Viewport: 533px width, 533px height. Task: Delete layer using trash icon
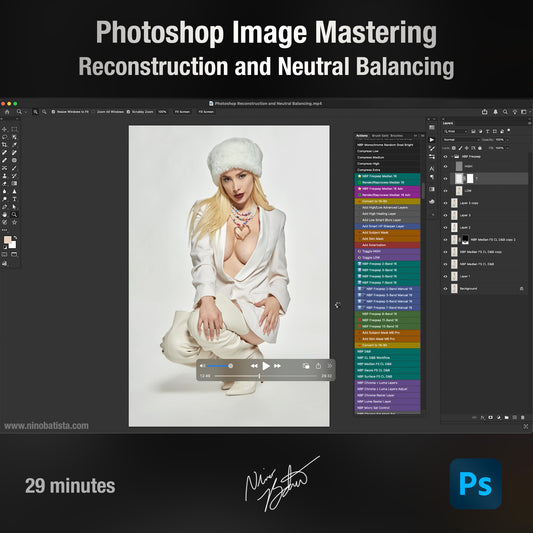click(522, 417)
